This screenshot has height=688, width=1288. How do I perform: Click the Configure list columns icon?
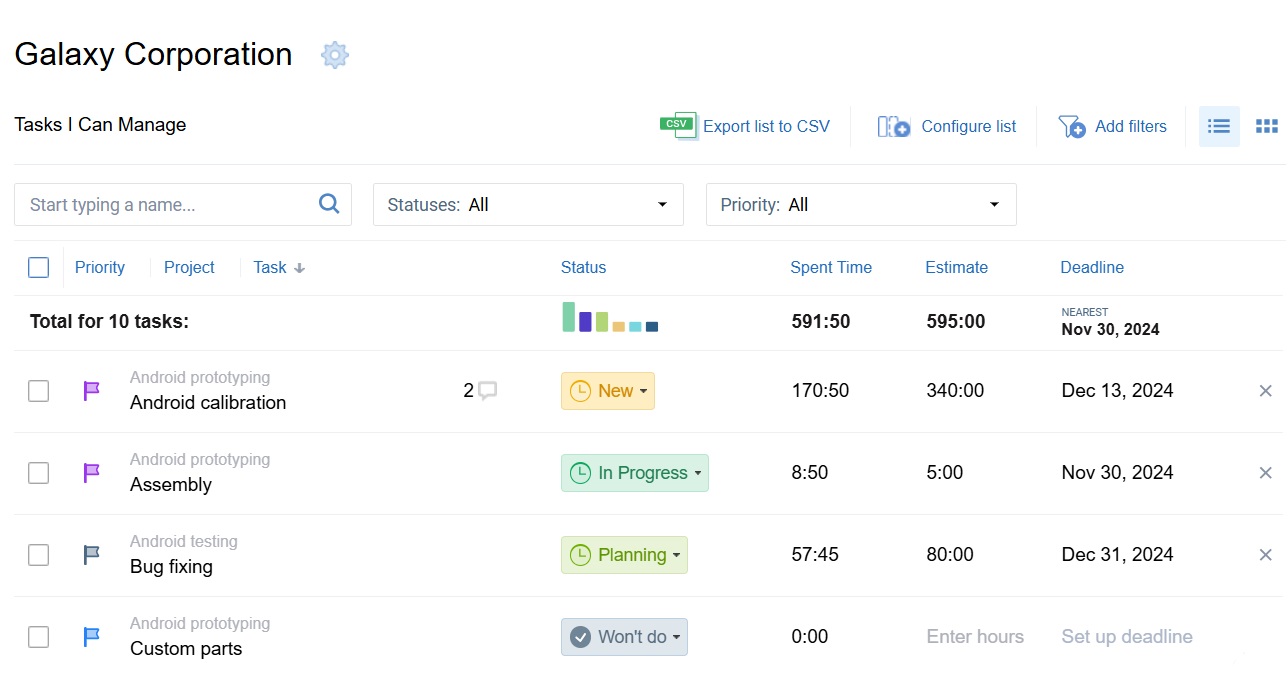(x=894, y=127)
